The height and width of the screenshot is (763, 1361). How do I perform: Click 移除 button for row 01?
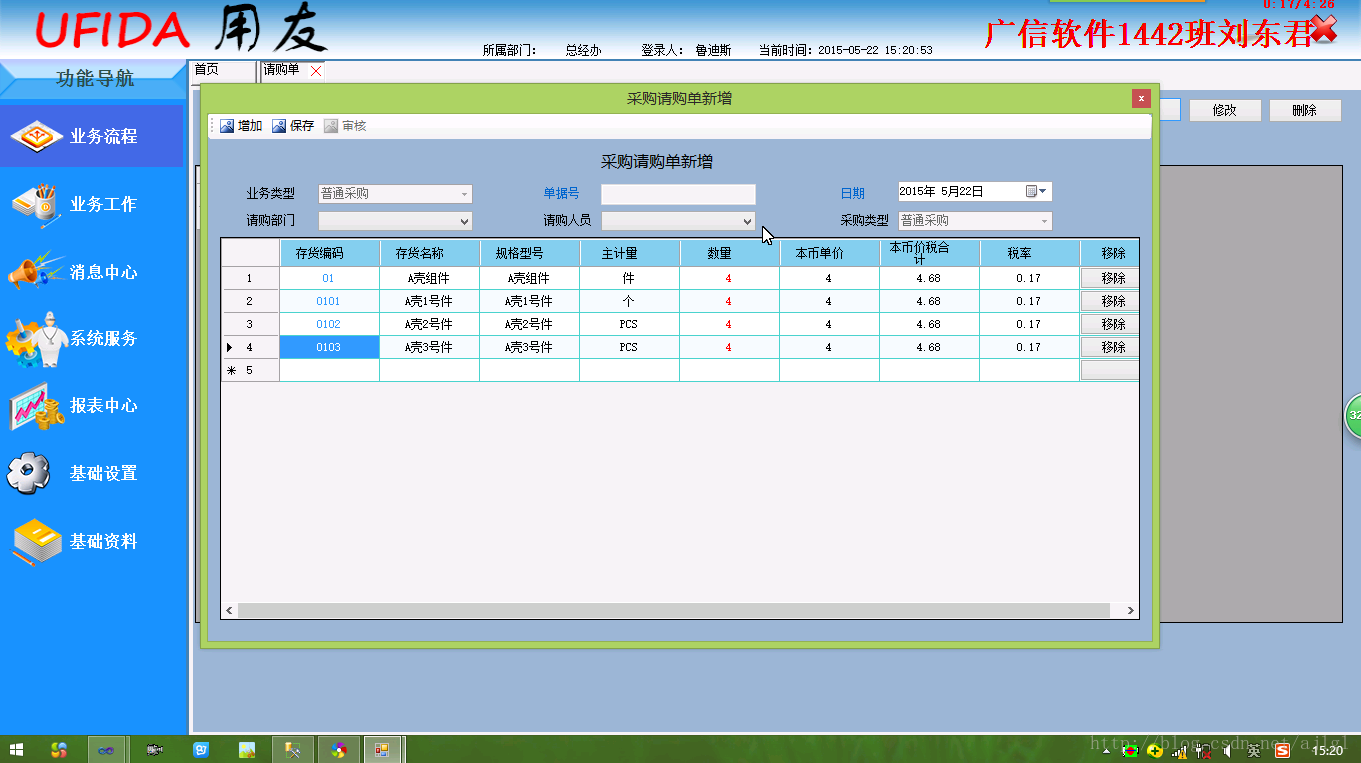(1110, 278)
